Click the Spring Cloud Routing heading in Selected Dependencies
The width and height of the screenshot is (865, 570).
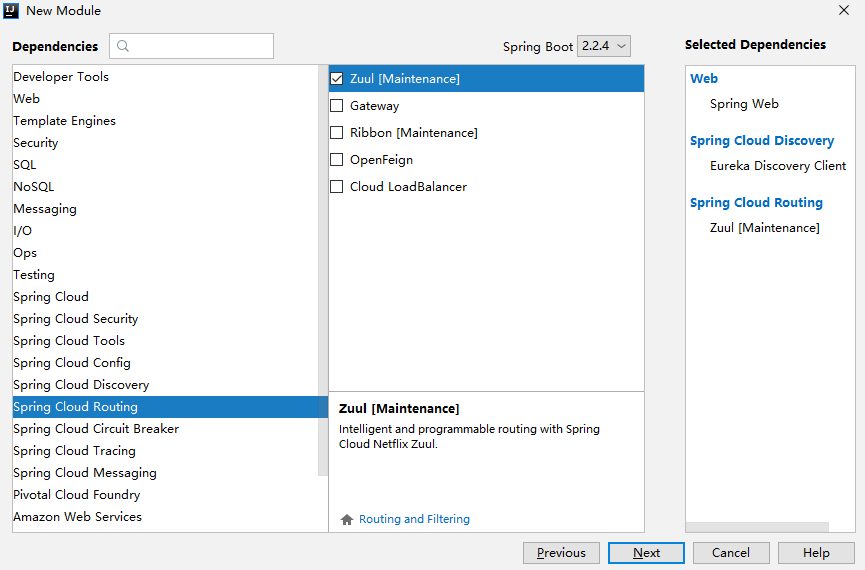point(756,203)
